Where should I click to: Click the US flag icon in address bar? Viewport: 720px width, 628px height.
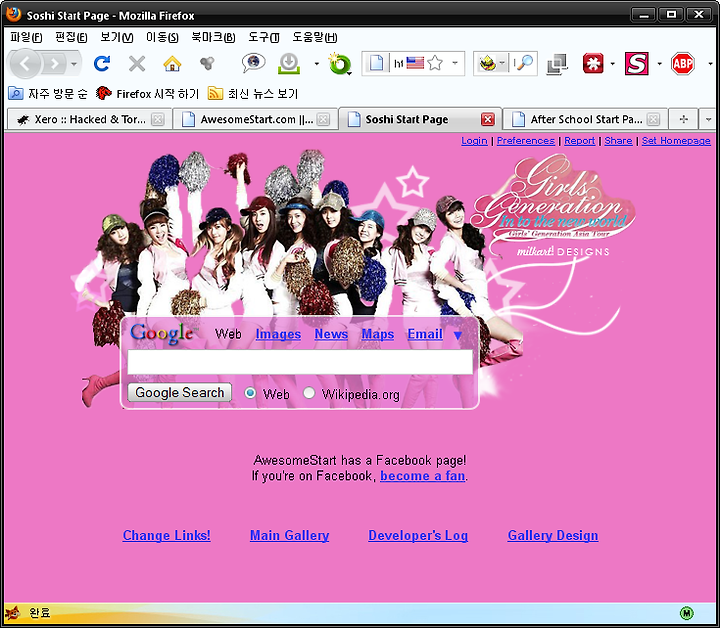tap(415, 63)
